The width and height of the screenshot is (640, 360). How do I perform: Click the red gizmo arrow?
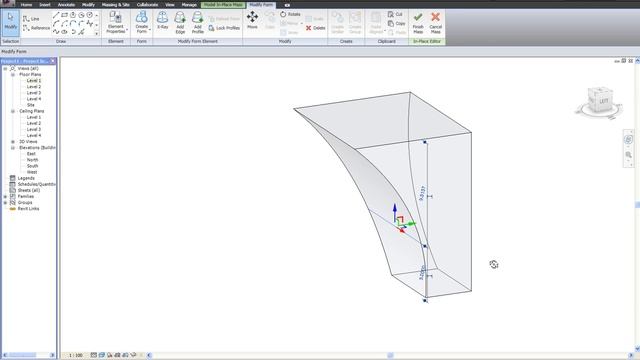(402, 230)
